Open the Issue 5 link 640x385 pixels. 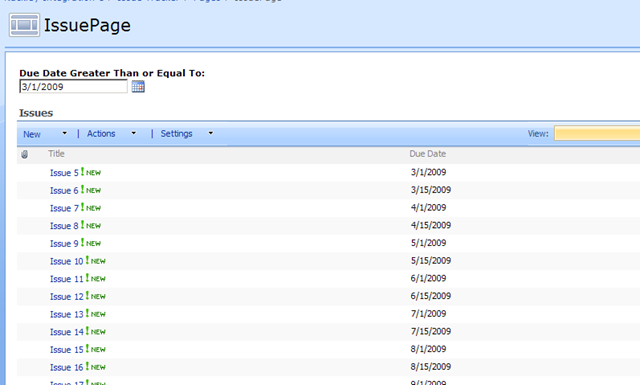click(64, 173)
